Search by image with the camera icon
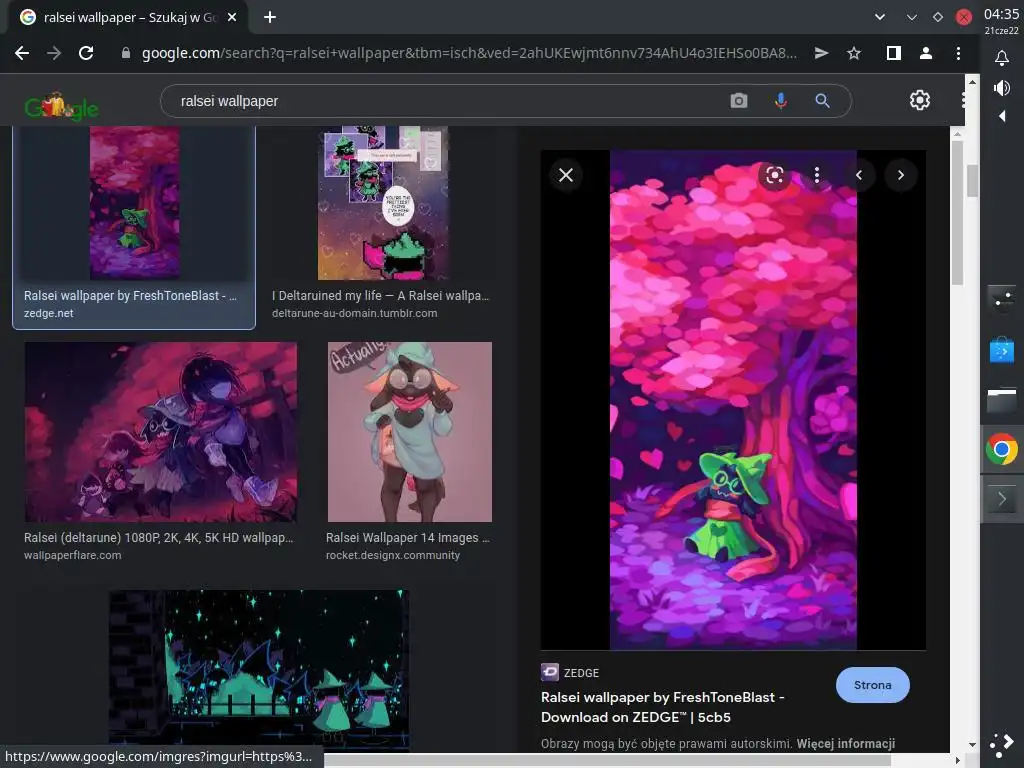 tap(739, 101)
